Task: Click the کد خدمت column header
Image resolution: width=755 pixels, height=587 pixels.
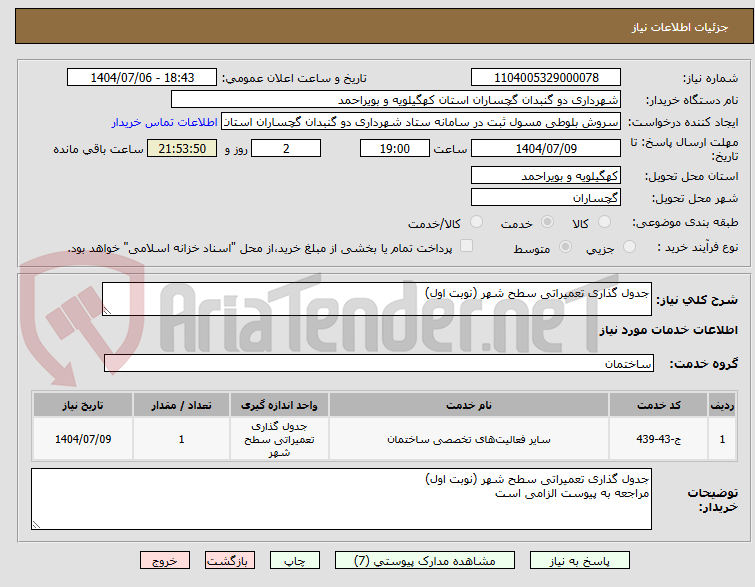Action: 658,405
